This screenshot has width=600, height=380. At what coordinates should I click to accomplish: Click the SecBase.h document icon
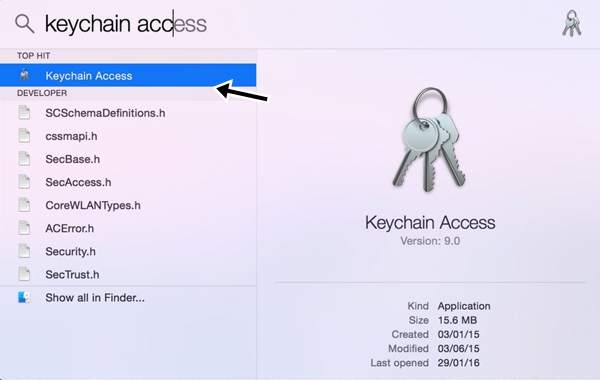pos(24,159)
